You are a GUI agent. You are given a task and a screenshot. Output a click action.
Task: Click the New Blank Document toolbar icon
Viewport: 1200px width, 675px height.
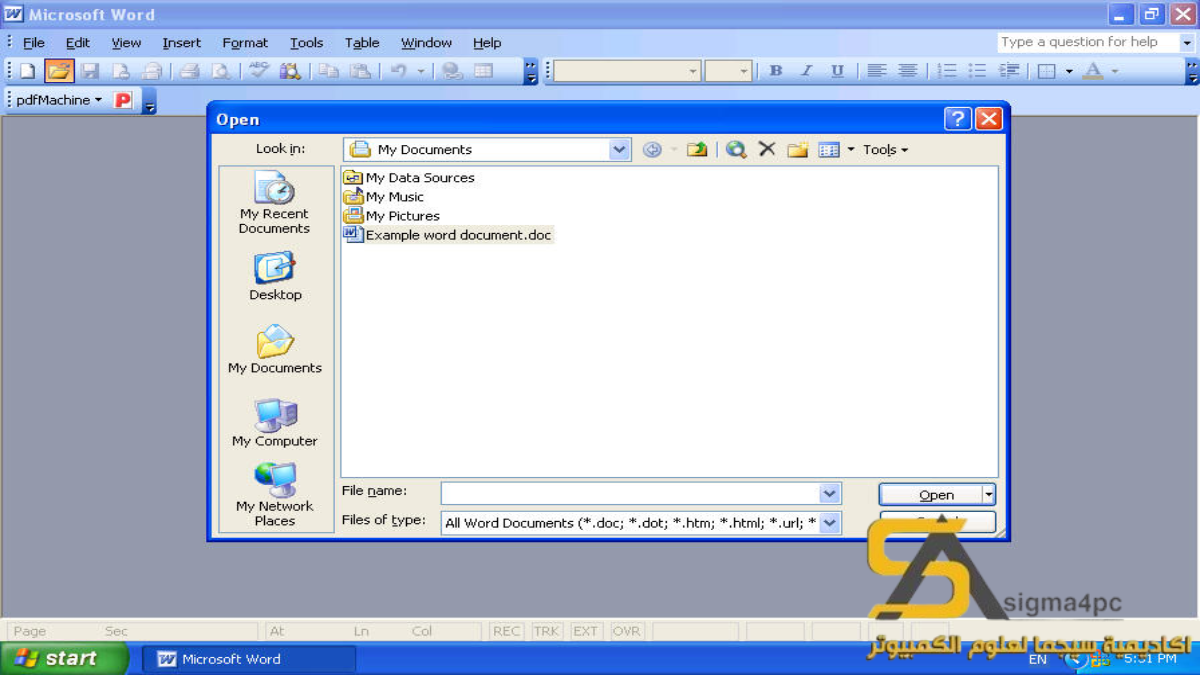click(28, 71)
